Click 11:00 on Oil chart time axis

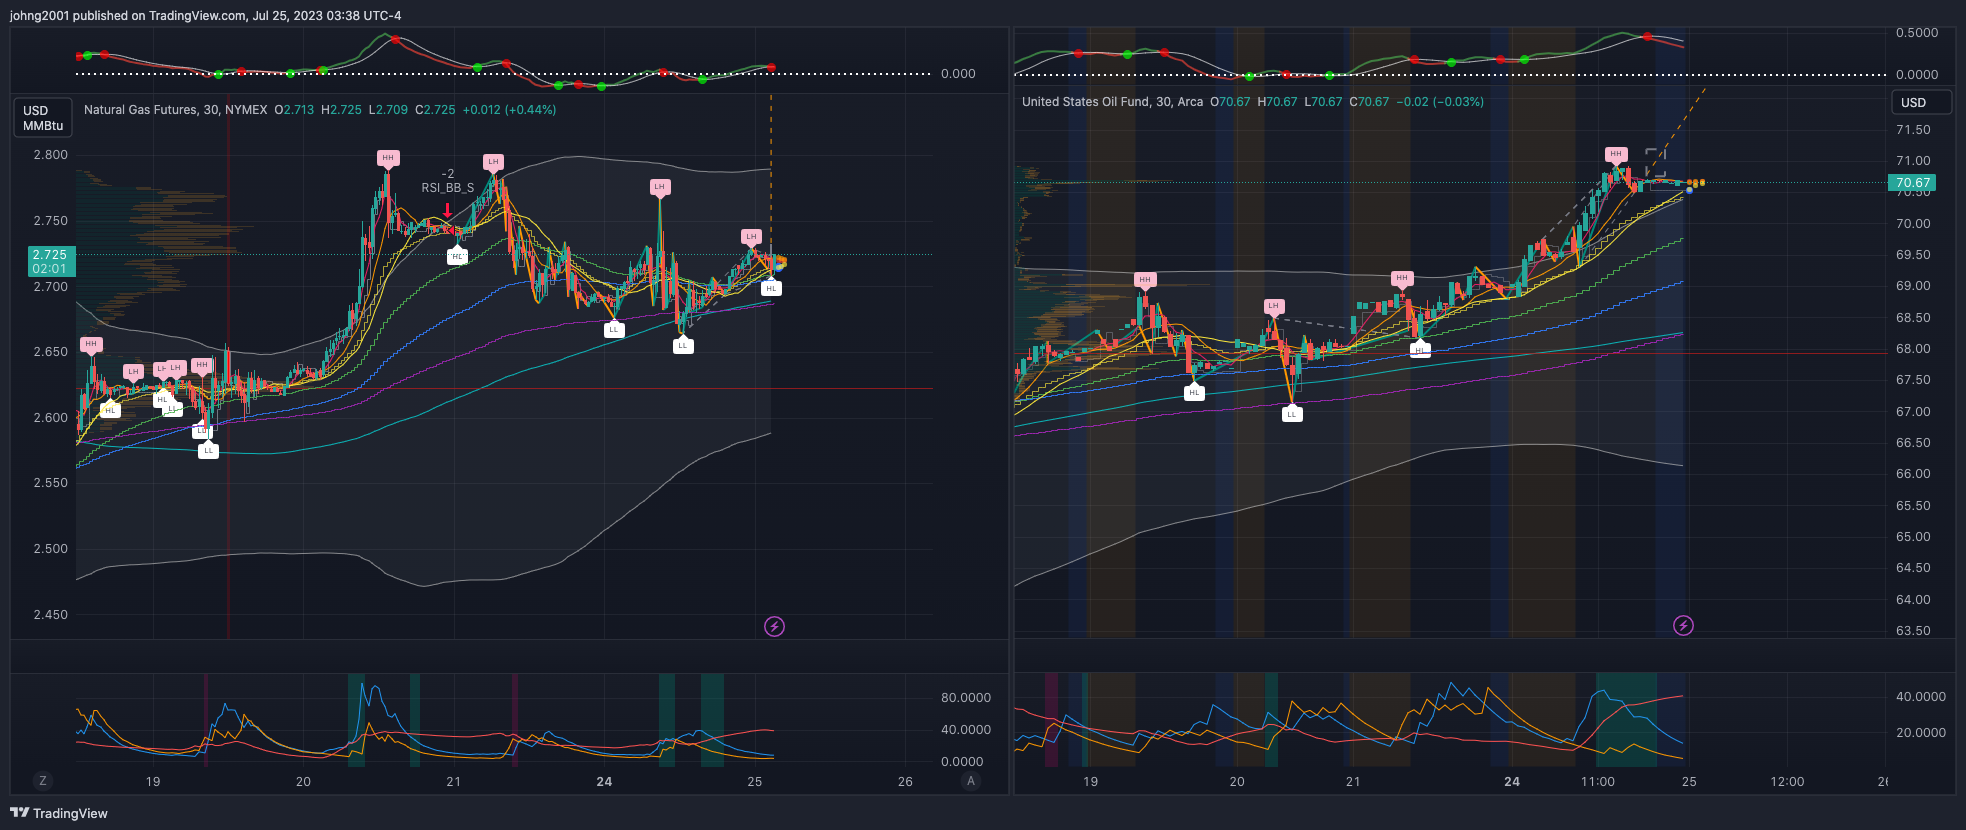[x=1597, y=782]
